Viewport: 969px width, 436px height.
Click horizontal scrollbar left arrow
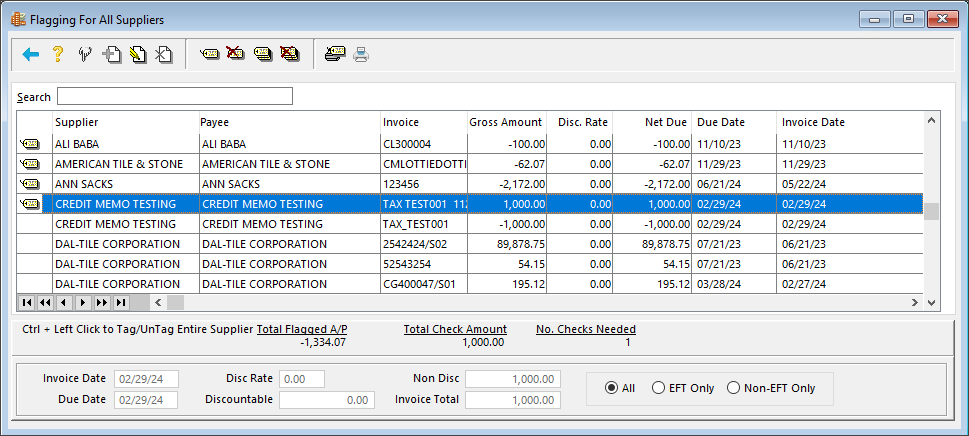point(157,303)
